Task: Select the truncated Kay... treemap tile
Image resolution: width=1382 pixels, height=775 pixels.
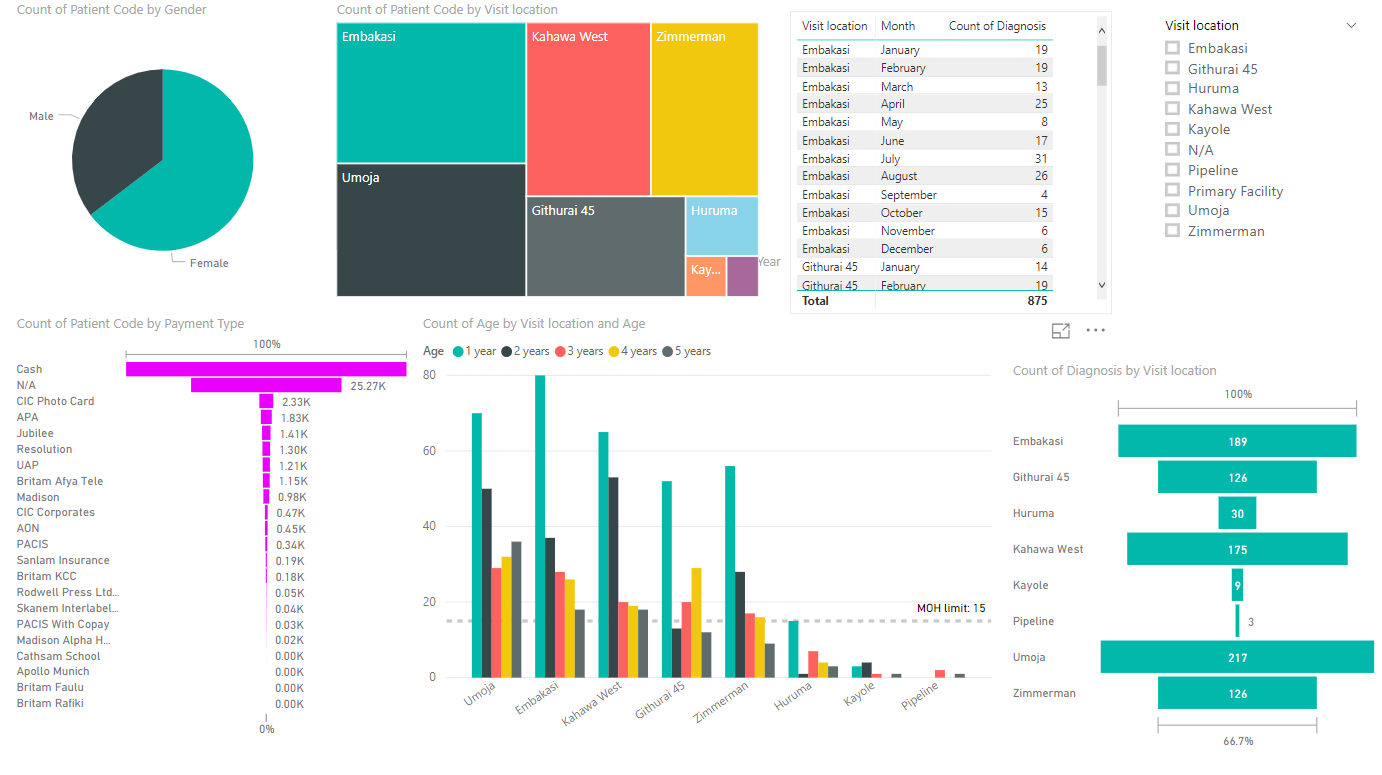Action: pyautogui.click(x=706, y=277)
